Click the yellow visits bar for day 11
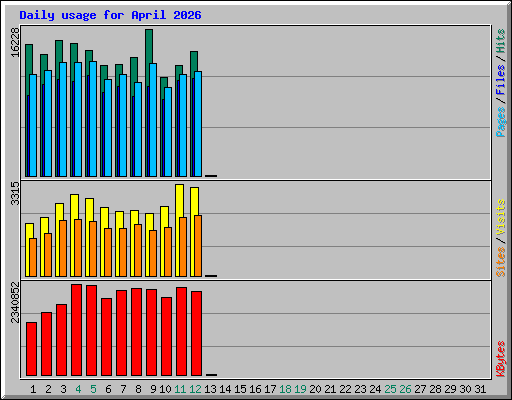 tap(179, 201)
